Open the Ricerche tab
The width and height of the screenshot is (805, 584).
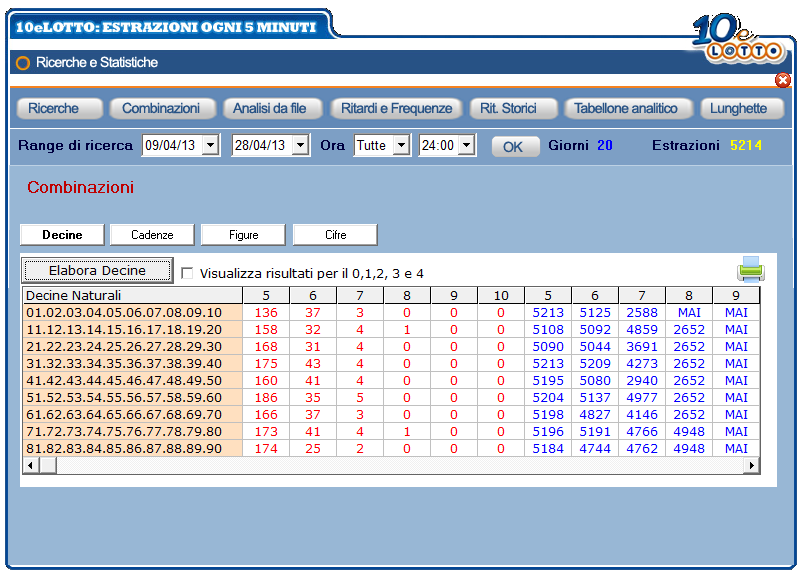[x=60, y=108]
